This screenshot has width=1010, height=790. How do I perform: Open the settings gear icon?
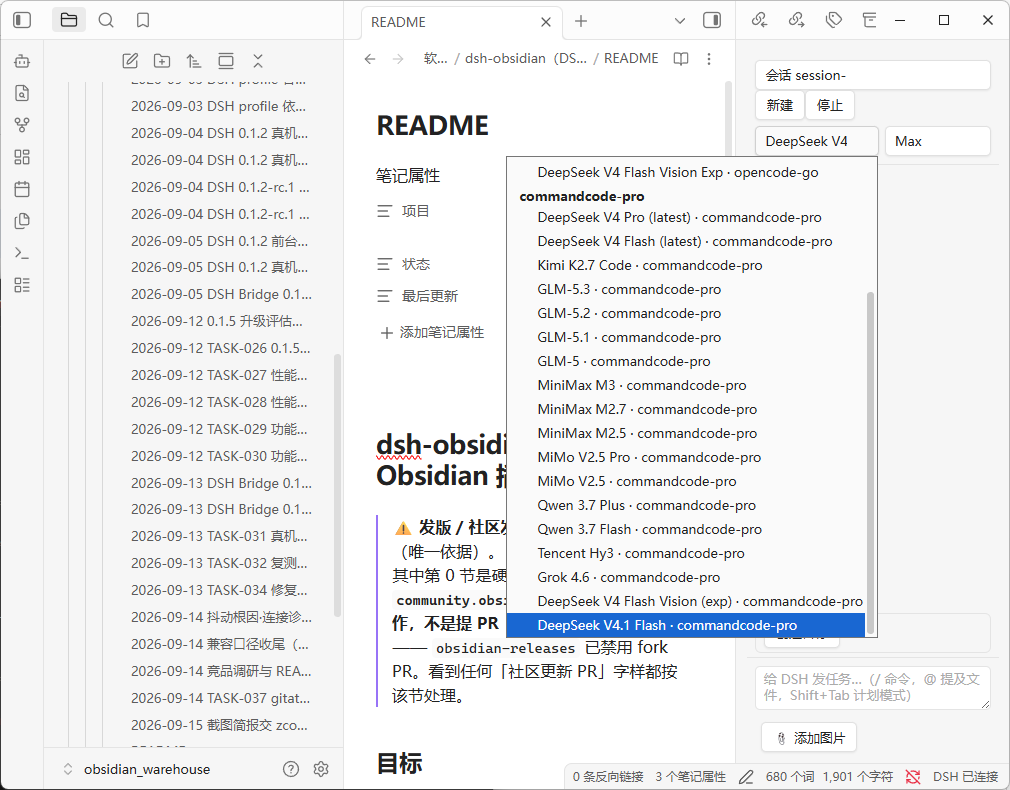(321, 769)
